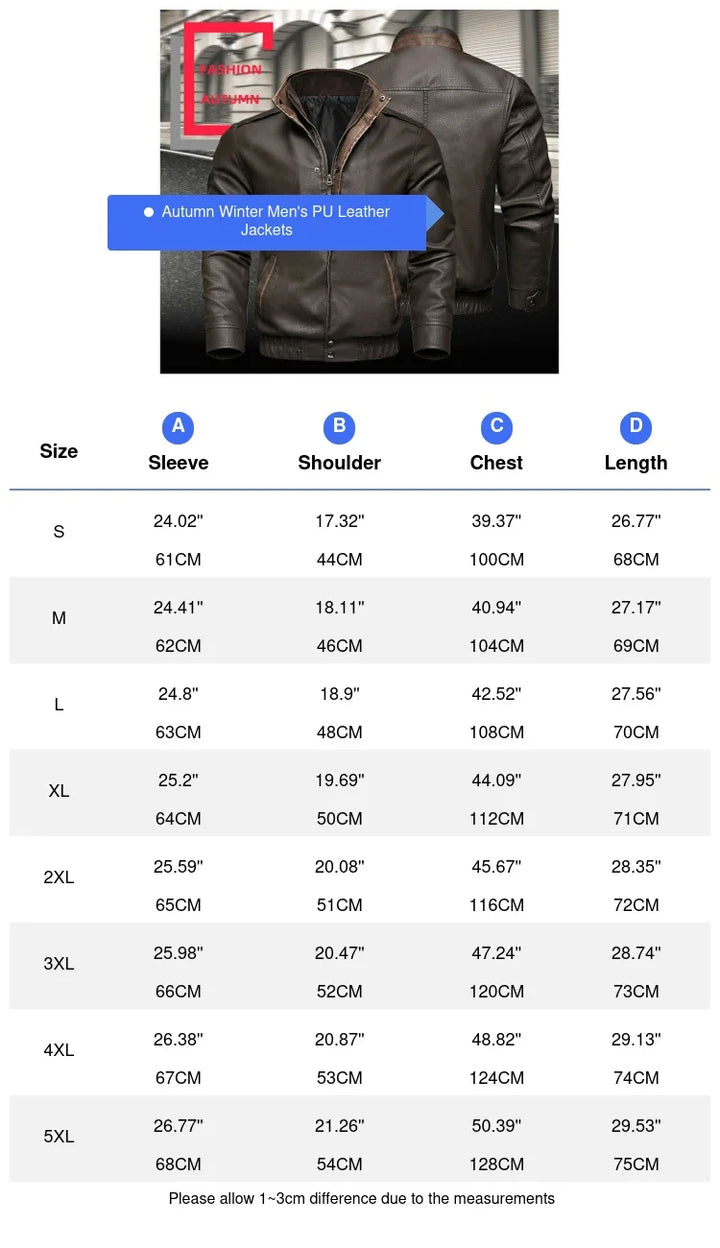Screen dimensions: 720x1248
Task: Pick the 5XL size row label
Action: point(59,1137)
